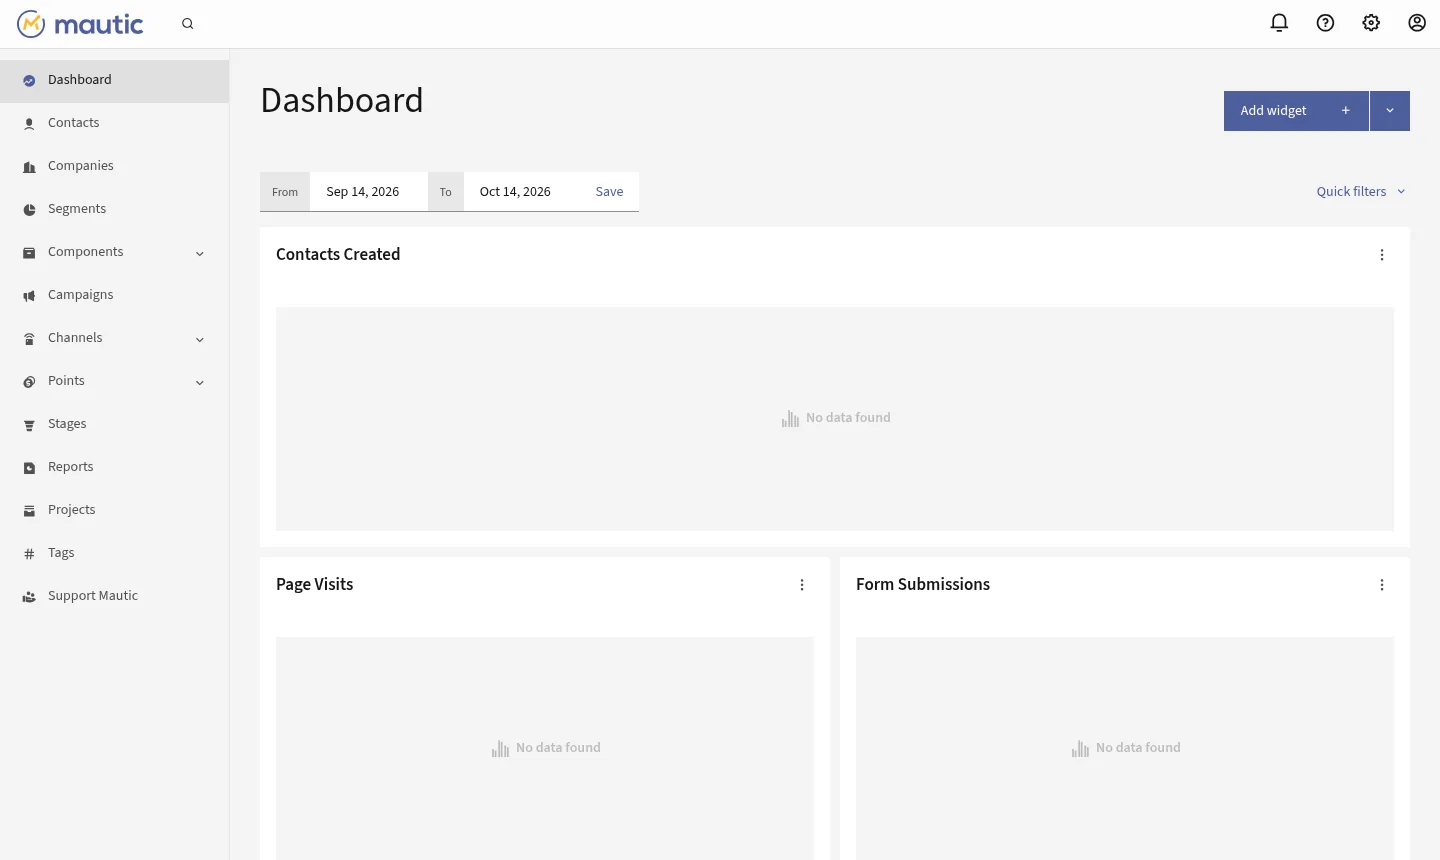1440x860 pixels.
Task: Click the Form Submissions widget title
Action: [923, 584]
